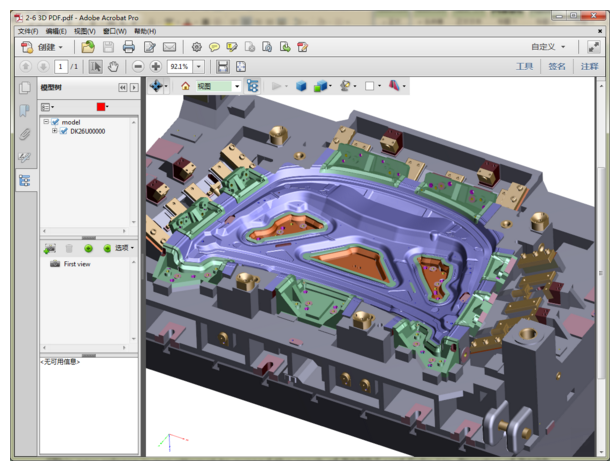Image resolution: width=615 pixels, height=468 pixels.
Task: Select the First view entry
Action: tap(77, 264)
